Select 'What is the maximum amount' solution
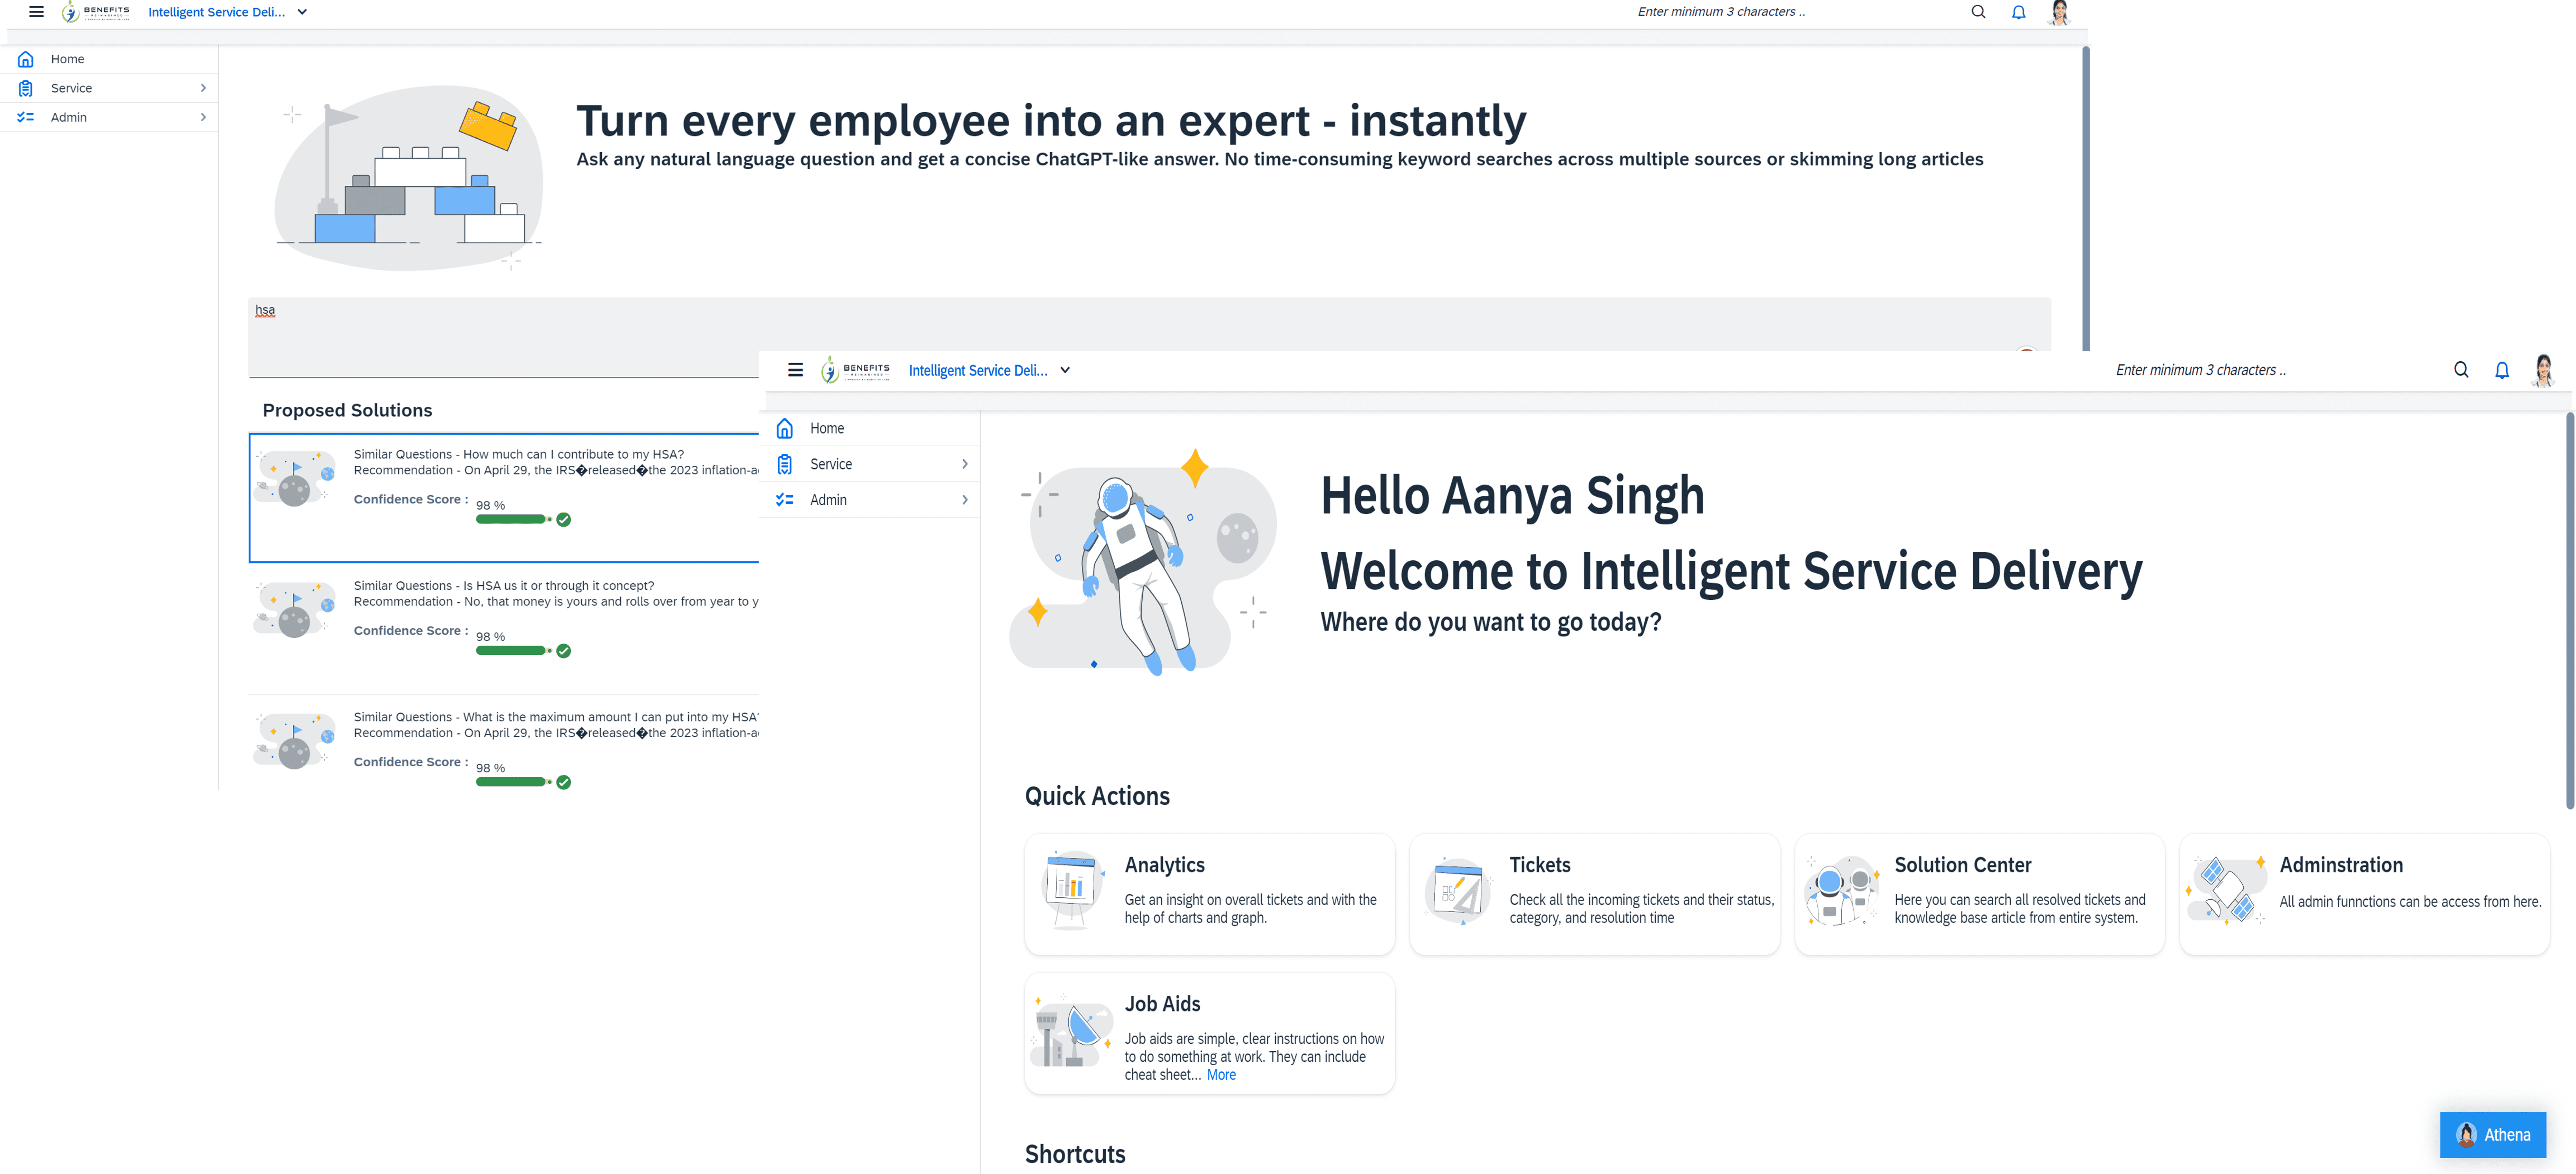The height and width of the screenshot is (1174, 2576). tap(504, 744)
